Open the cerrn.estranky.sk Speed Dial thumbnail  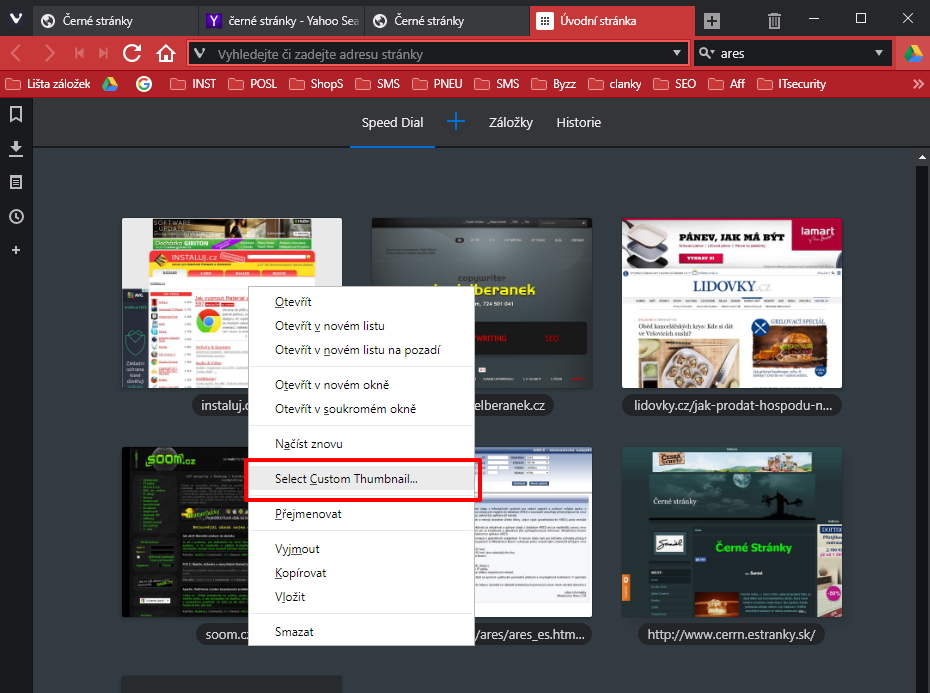tap(731, 532)
